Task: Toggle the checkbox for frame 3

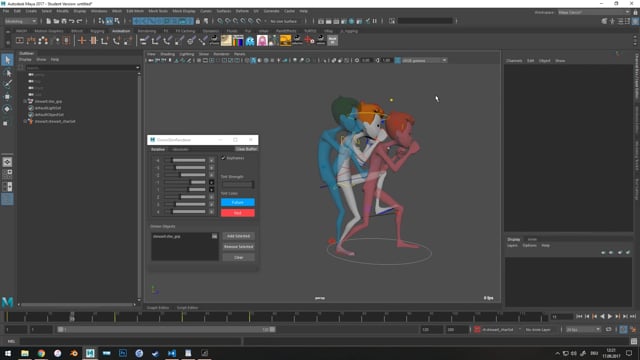Action: (x=211, y=204)
